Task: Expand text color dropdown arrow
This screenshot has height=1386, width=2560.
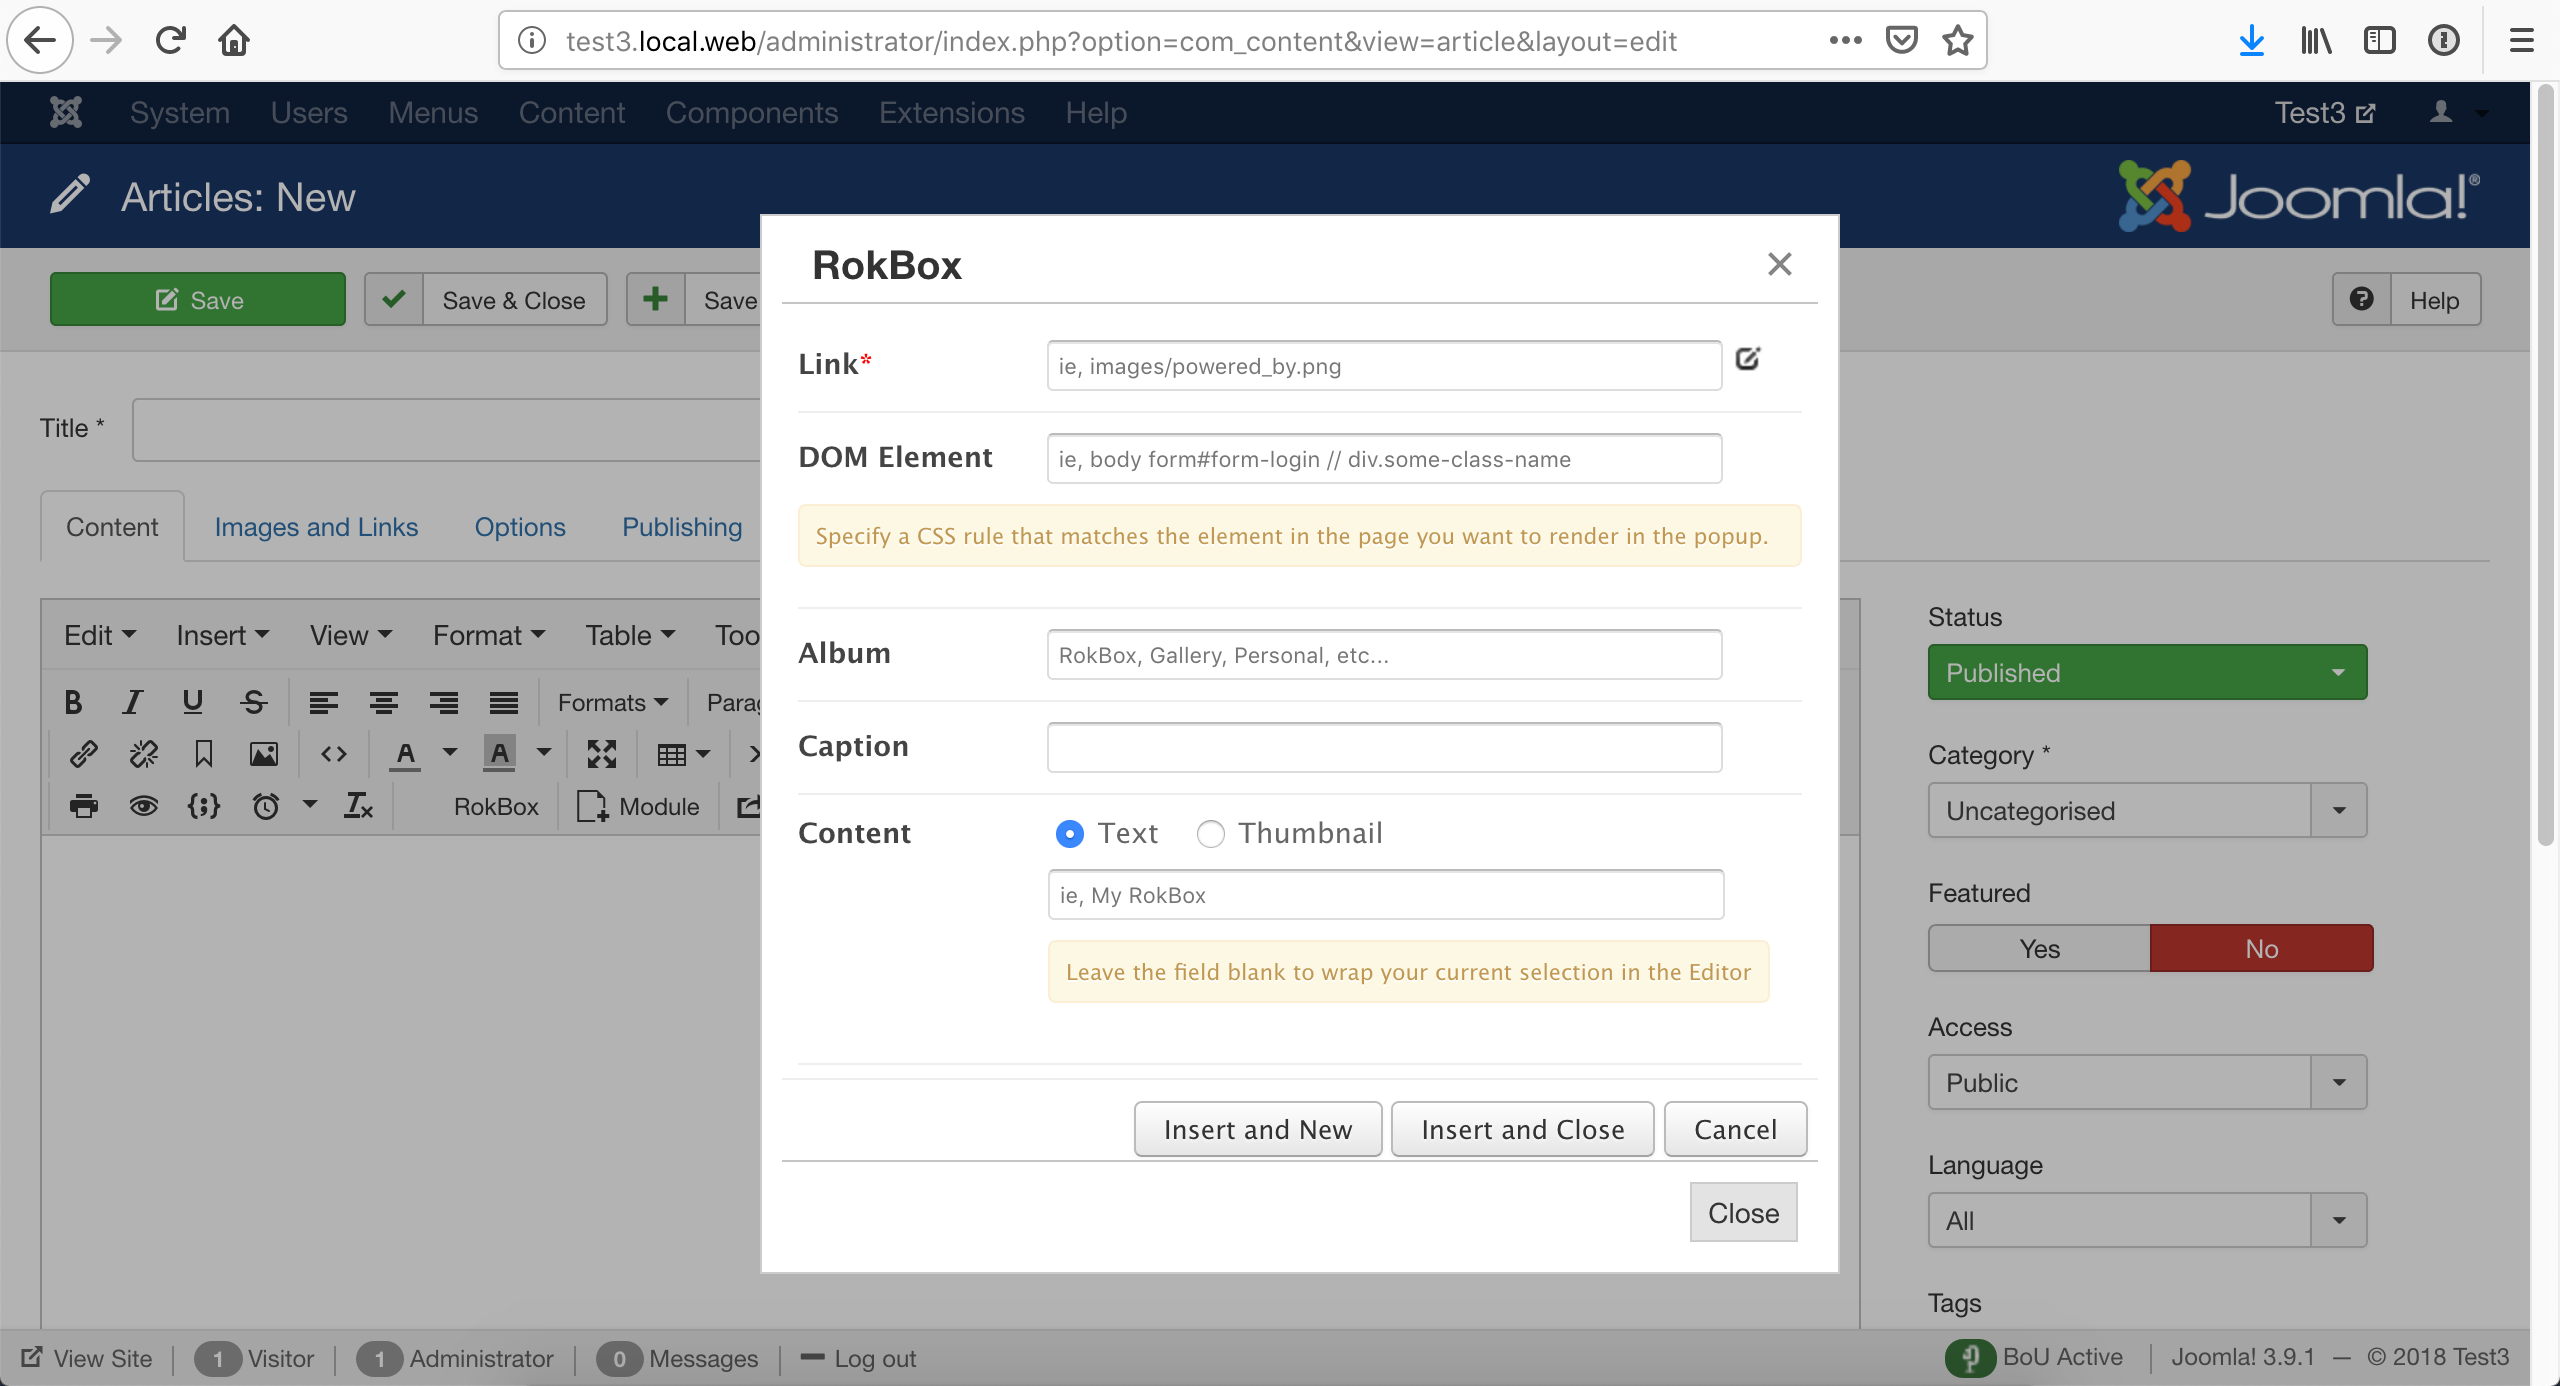Action: click(450, 752)
